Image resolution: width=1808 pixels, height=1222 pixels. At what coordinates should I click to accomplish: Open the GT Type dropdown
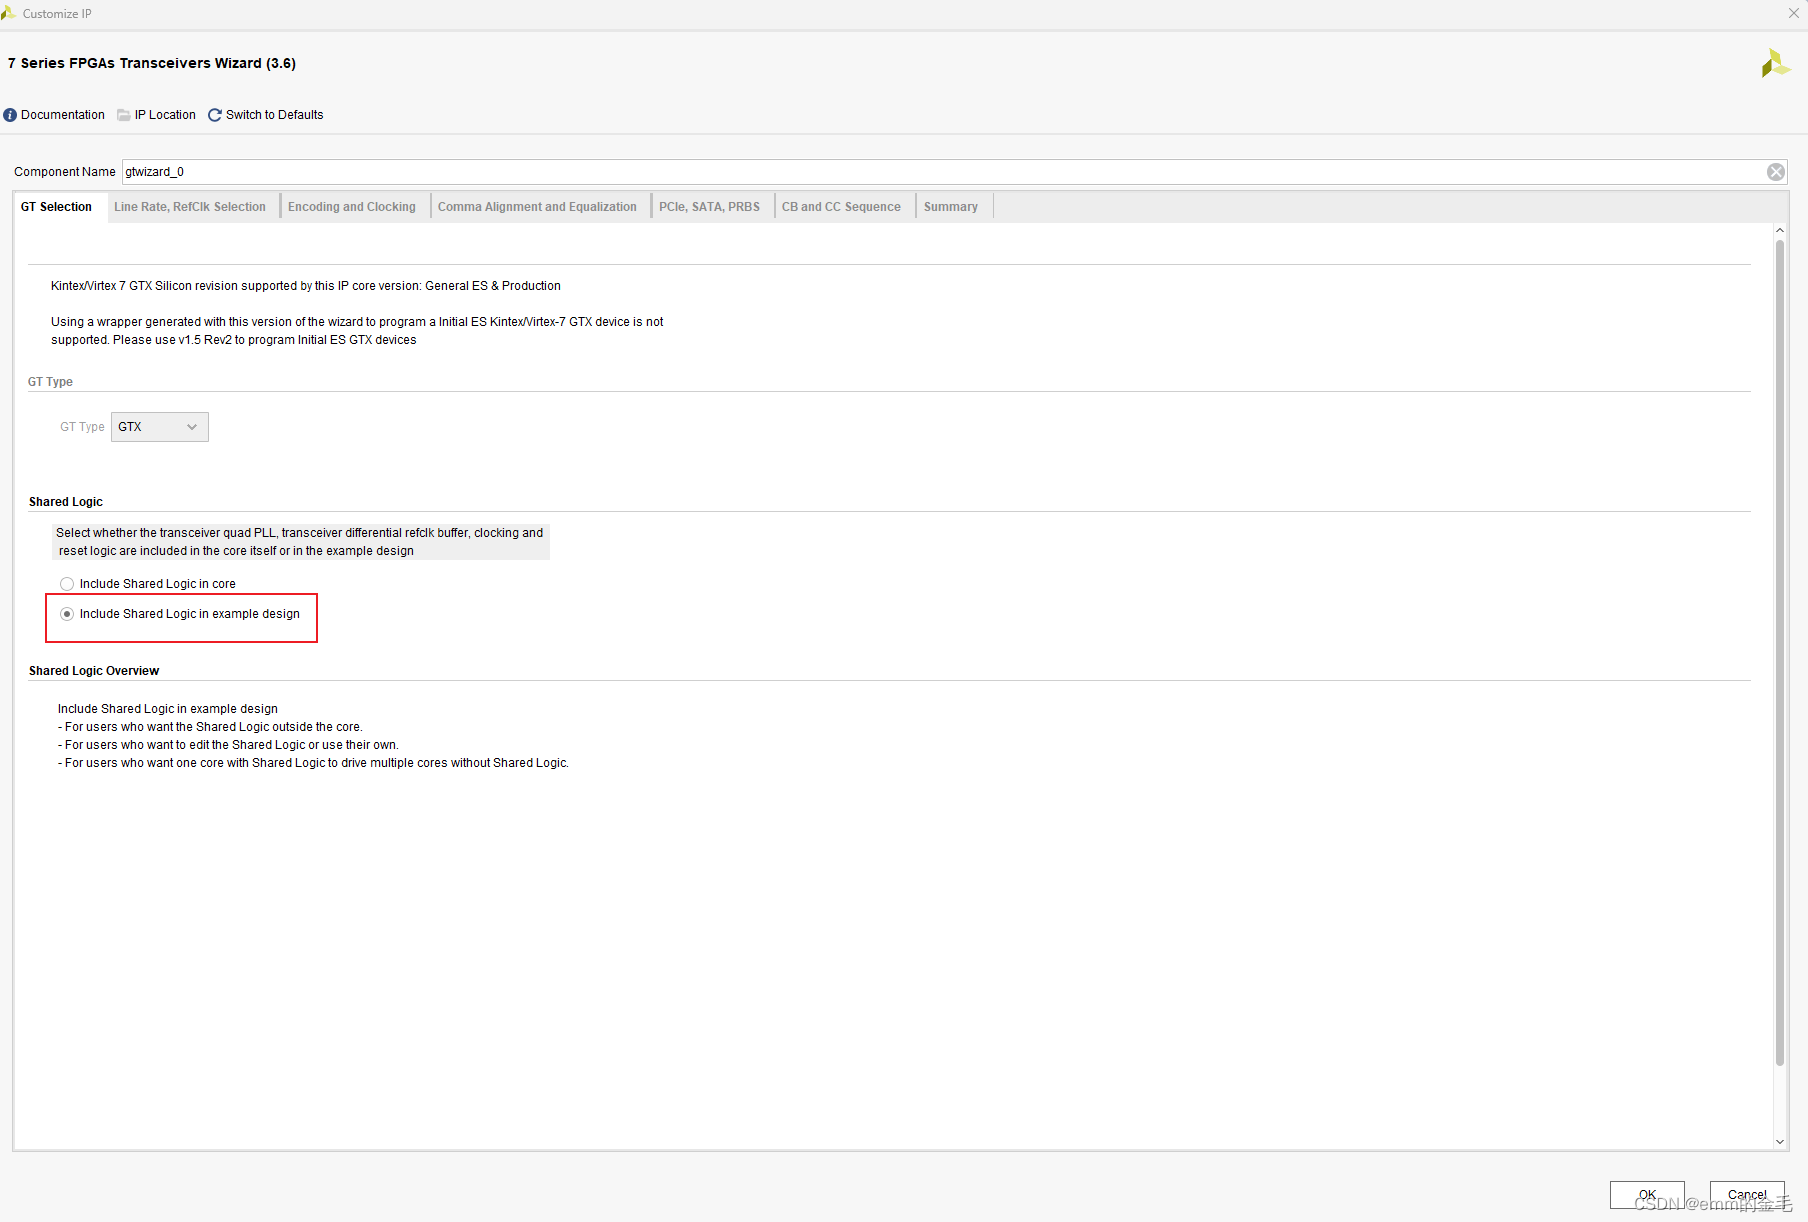[x=160, y=427]
